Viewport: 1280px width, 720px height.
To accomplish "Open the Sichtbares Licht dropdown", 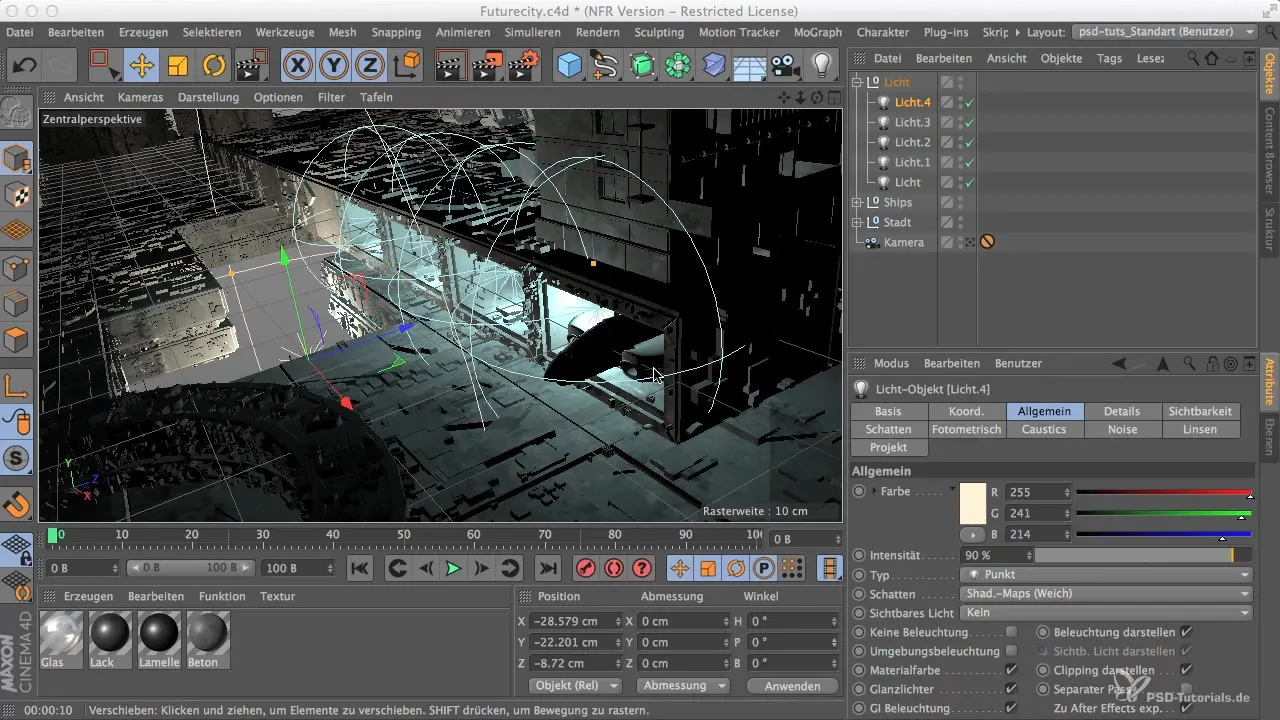I will coord(1105,613).
